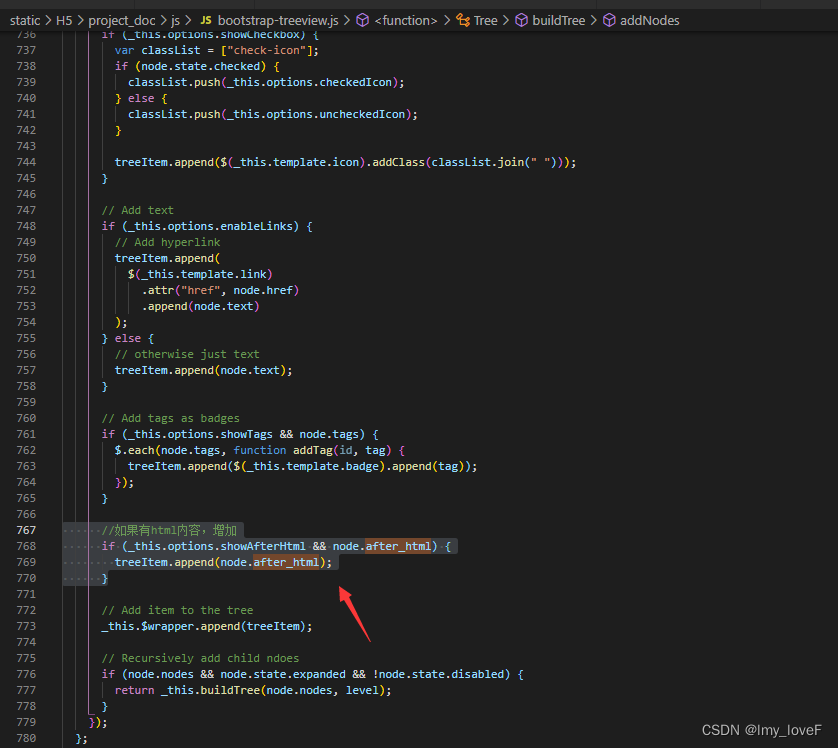Viewport: 838px width, 748px height.
Task: Click 'addClass' call on line 744
Action: click(x=398, y=162)
